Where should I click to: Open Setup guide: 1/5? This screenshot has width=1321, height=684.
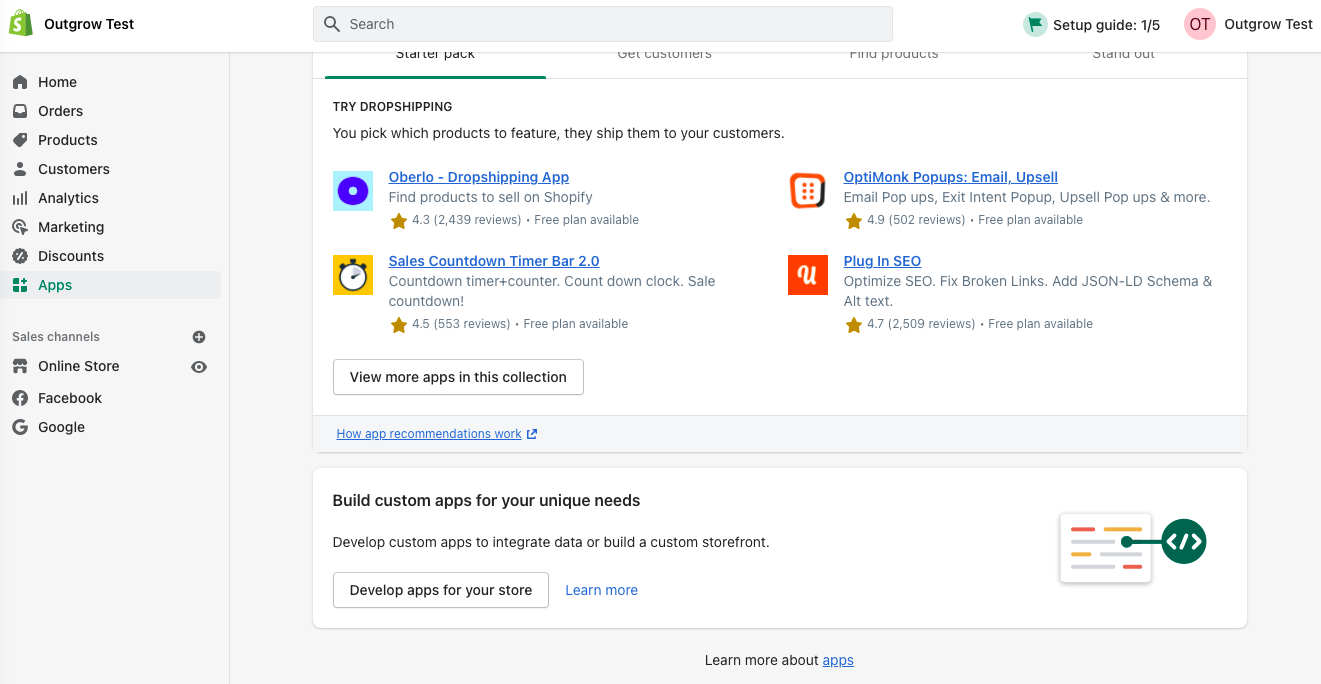pyautogui.click(x=1092, y=24)
